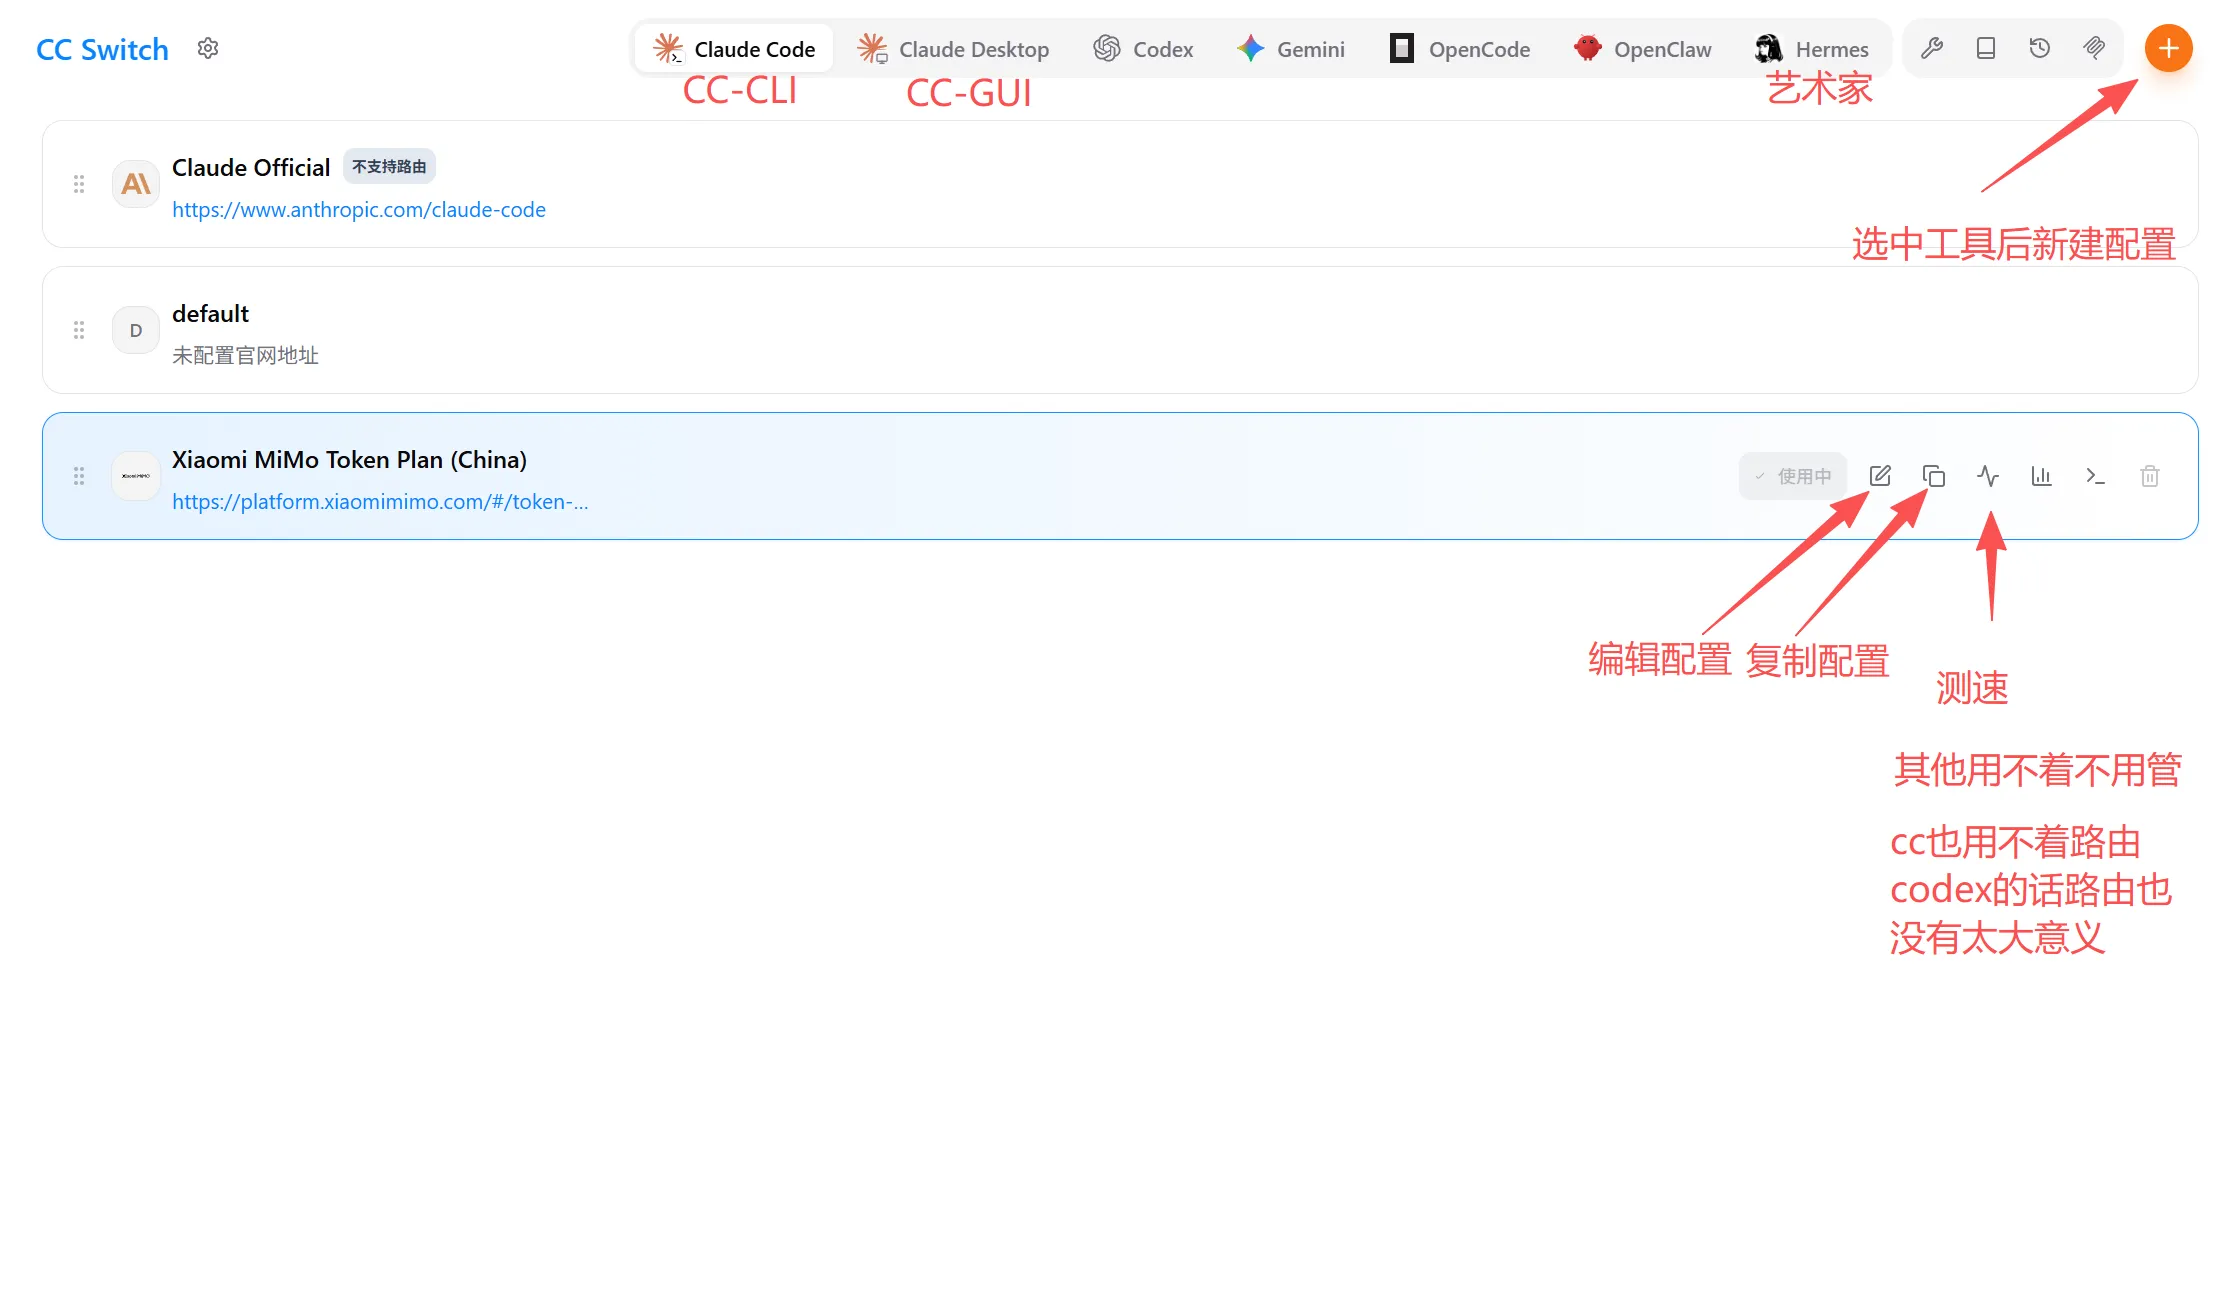Screen dimensions: 2240x1293
Task: Click the Xiaomi MiMo row drag handle
Action: click(79, 476)
